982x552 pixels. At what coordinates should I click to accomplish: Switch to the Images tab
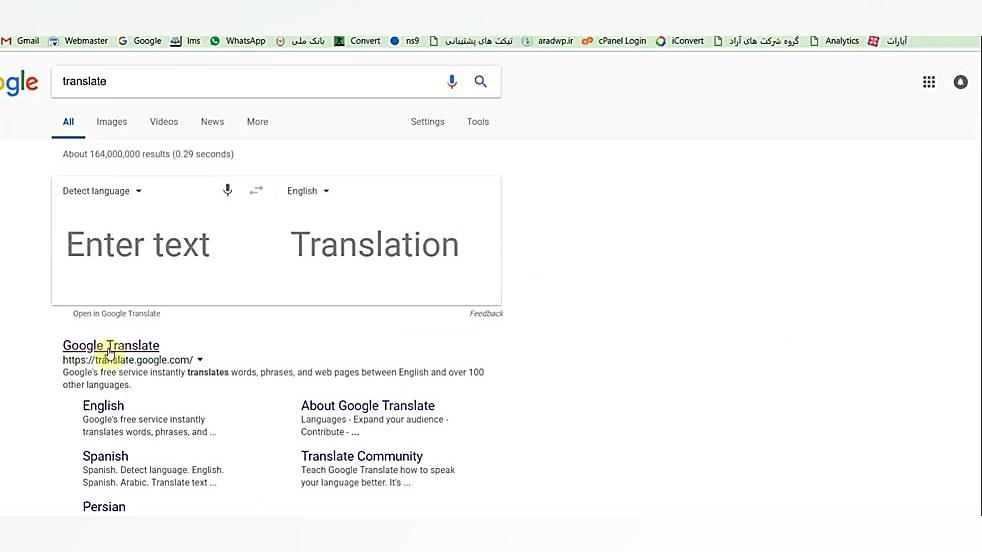(111, 122)
